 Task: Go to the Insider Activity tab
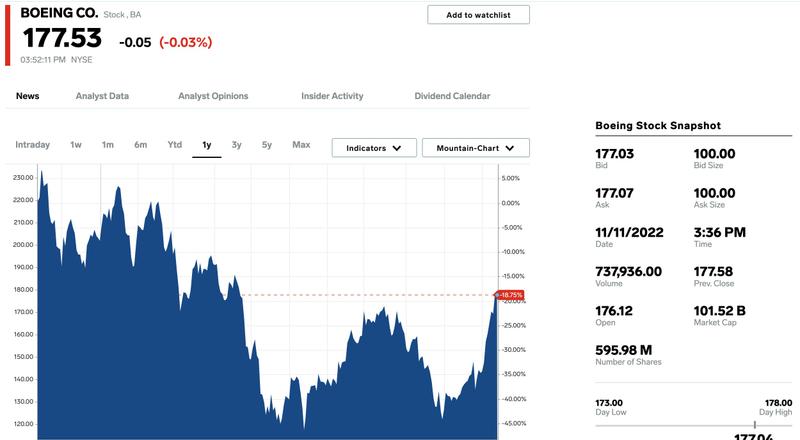pyautogui.click(x=332, y=96)
